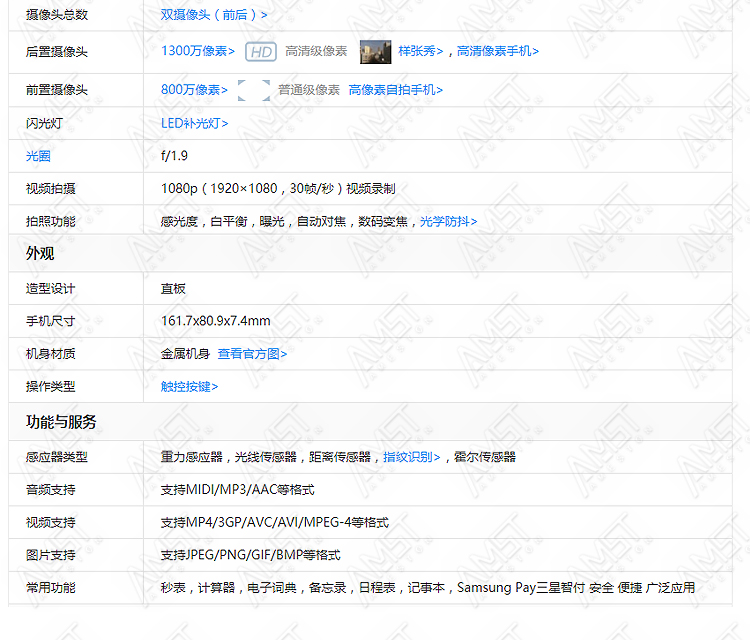The width and height of the screenshot is (750, 640).
Task: Open the 高清像素手机 link
Action: tap(498, 51)
